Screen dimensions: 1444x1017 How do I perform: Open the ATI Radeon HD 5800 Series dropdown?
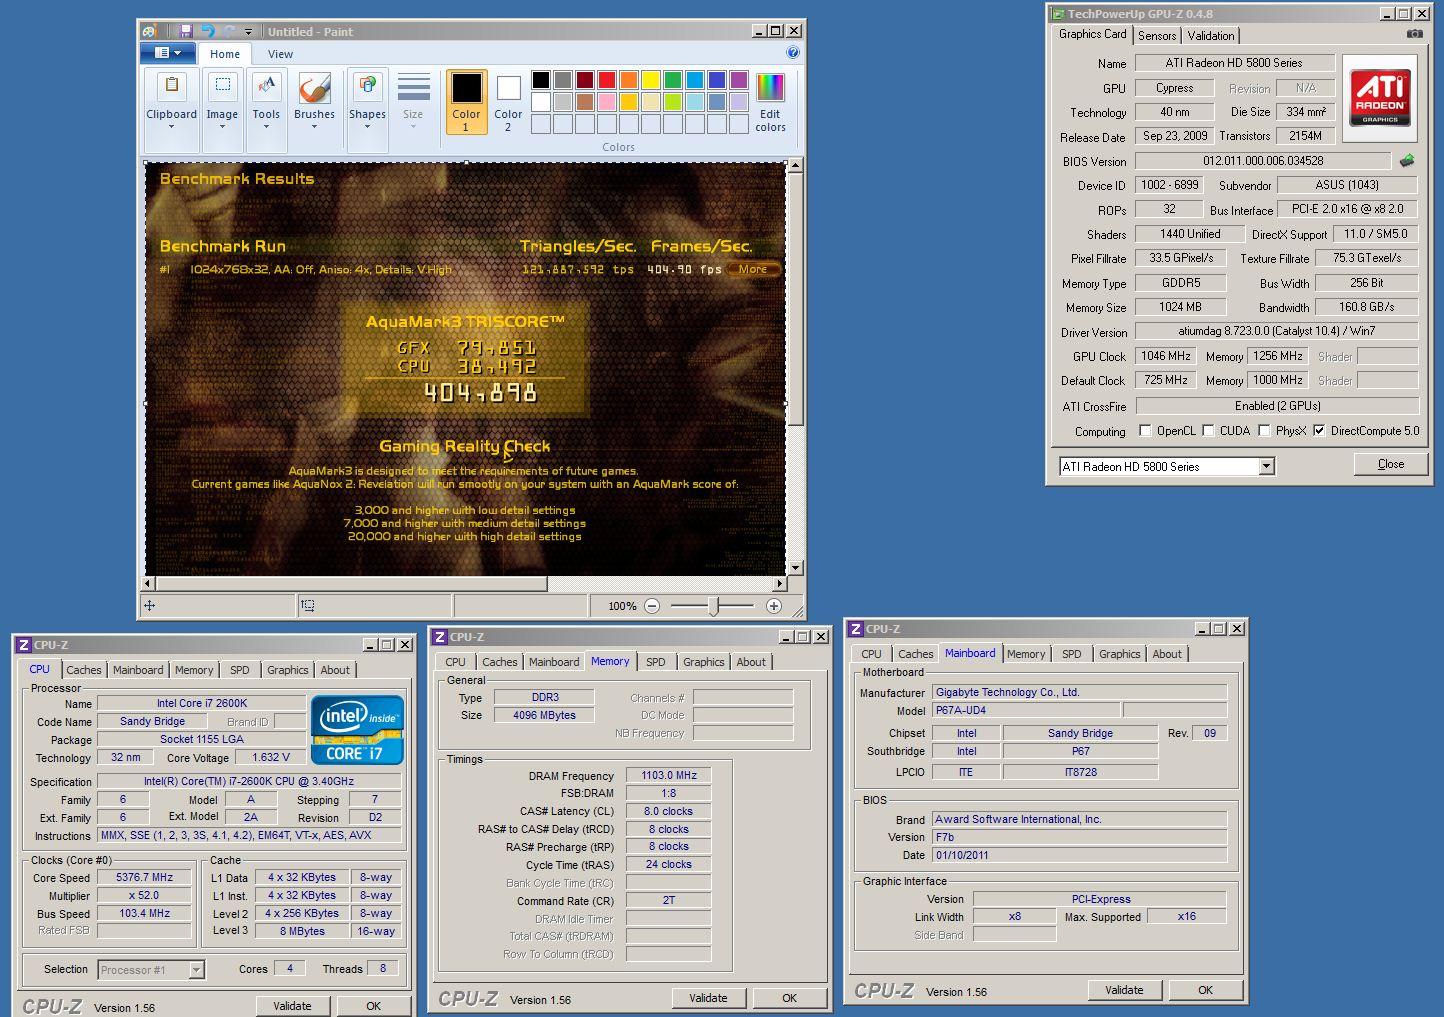(x=1266, y=466)
